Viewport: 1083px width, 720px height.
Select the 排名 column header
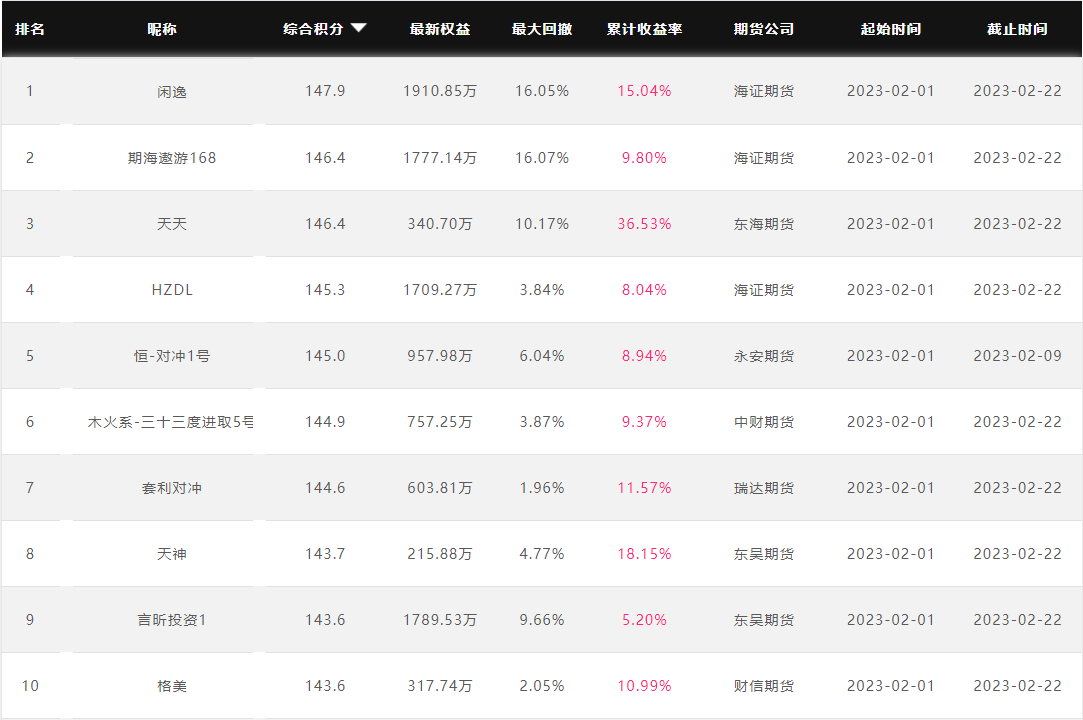coord(30,29)
